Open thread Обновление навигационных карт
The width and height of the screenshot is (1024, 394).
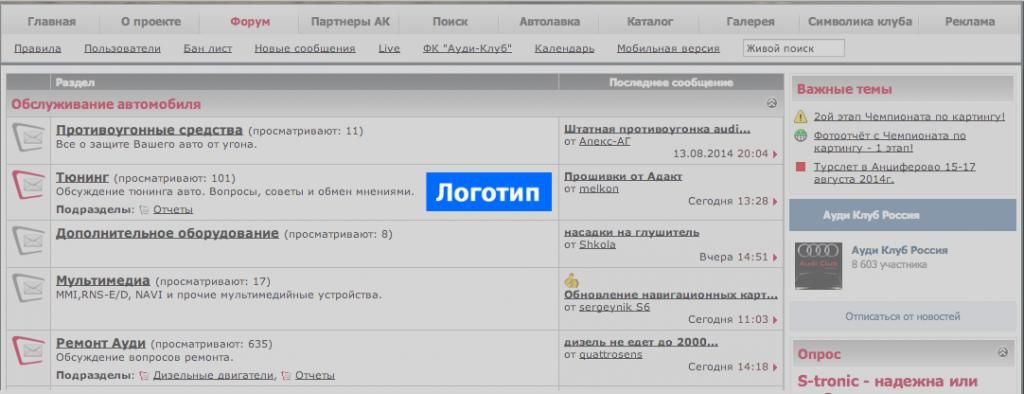[671, 295]
